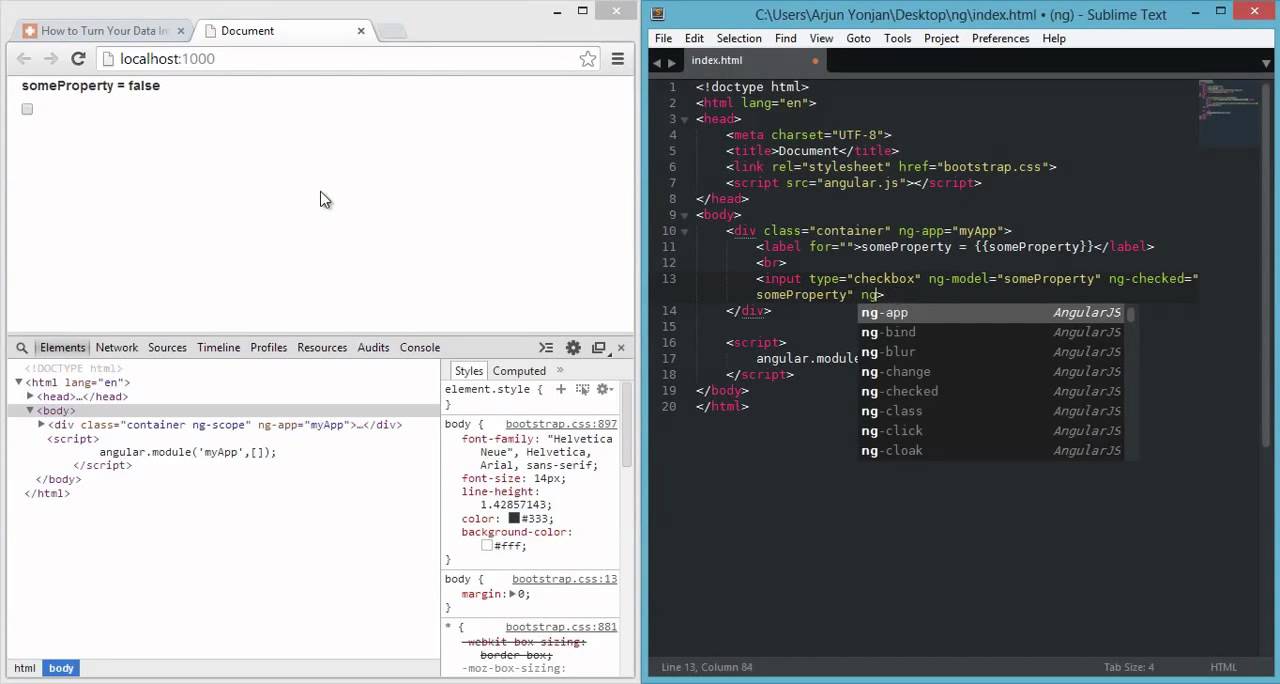The height and width of the screenshot is (684, 1280).
Task: Tick the someProperty checkbox on the page
Action: point(27,109)
